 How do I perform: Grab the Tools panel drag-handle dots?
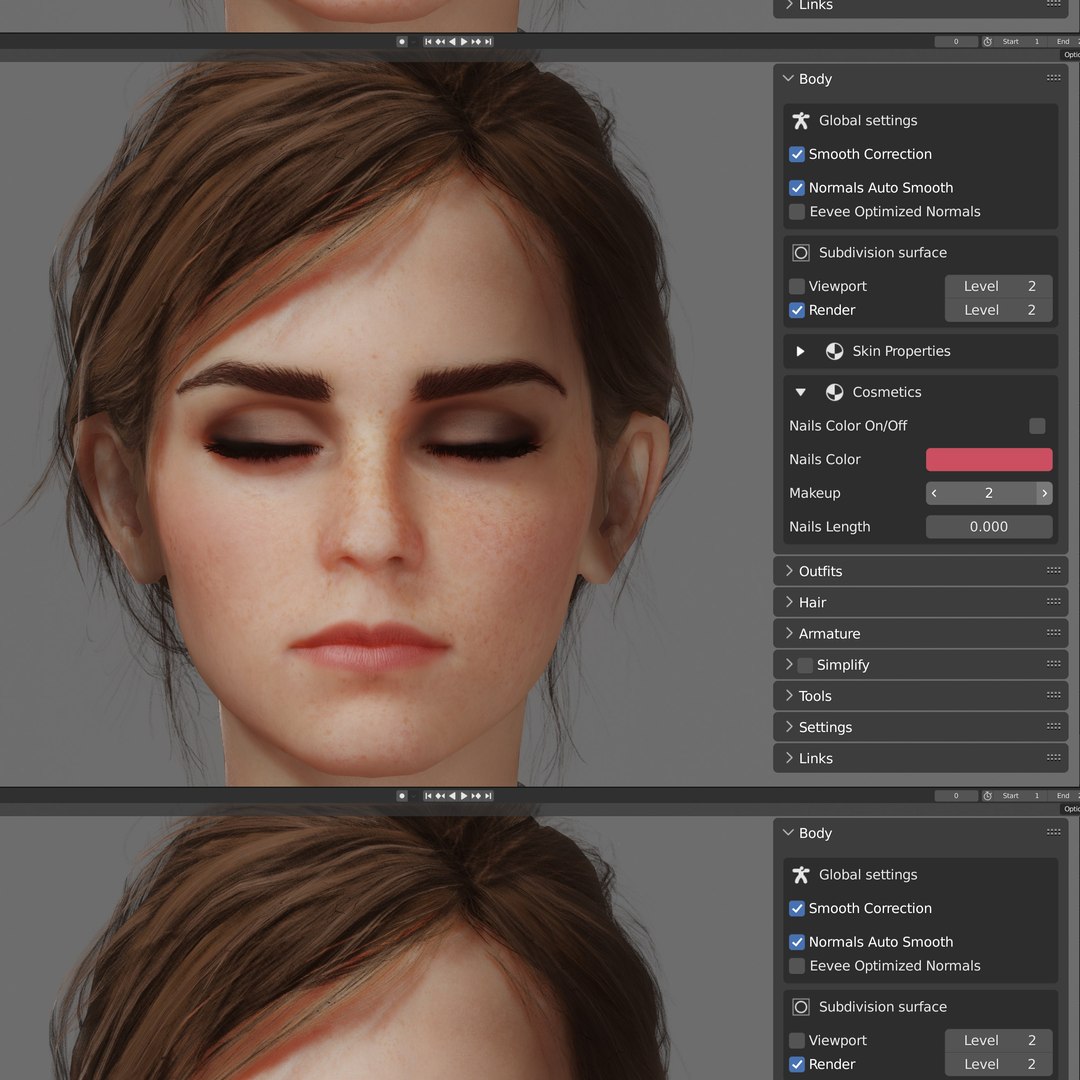1053,695
